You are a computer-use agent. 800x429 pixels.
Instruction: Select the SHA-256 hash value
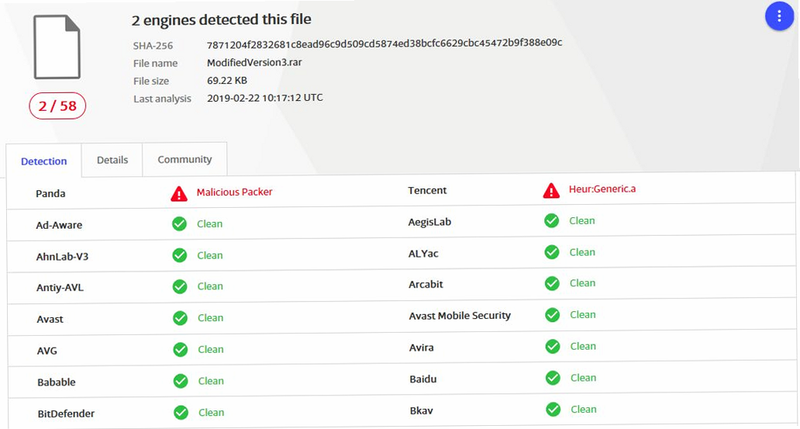tap(384, 44)
